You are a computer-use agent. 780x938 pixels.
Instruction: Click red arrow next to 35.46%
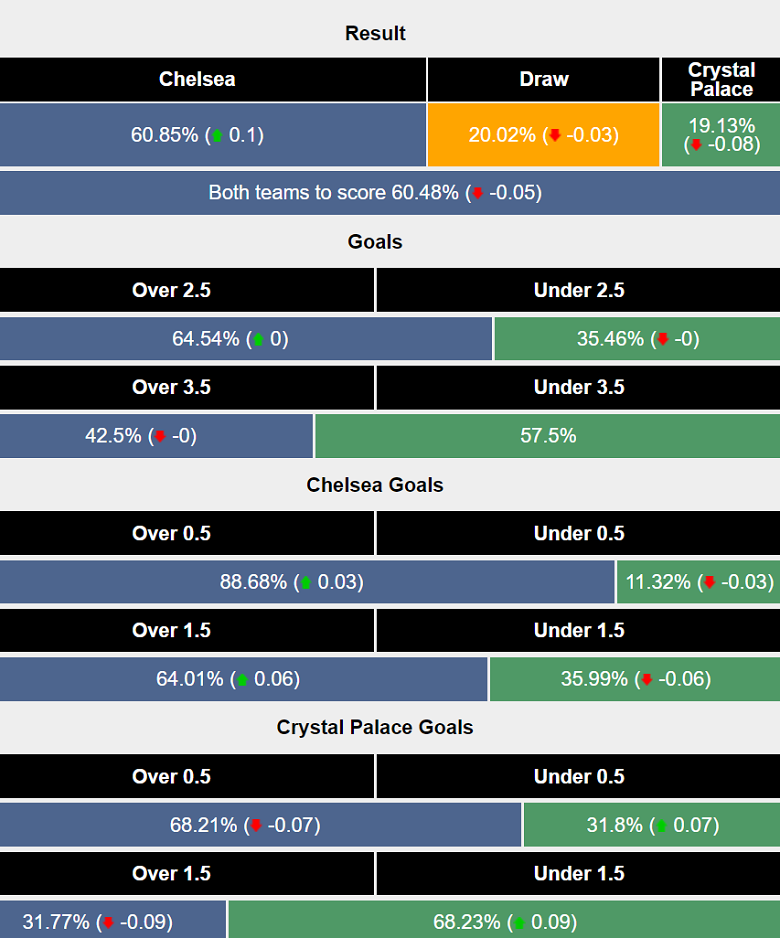[661, 339]
